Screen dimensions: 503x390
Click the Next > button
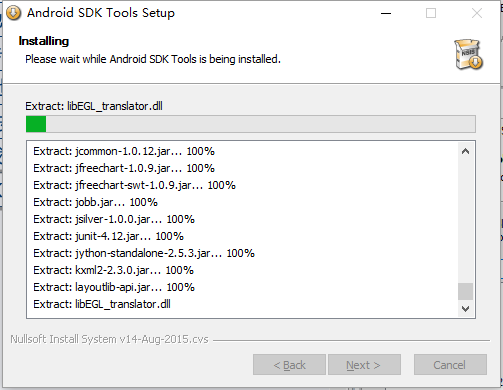pos(364,365)
